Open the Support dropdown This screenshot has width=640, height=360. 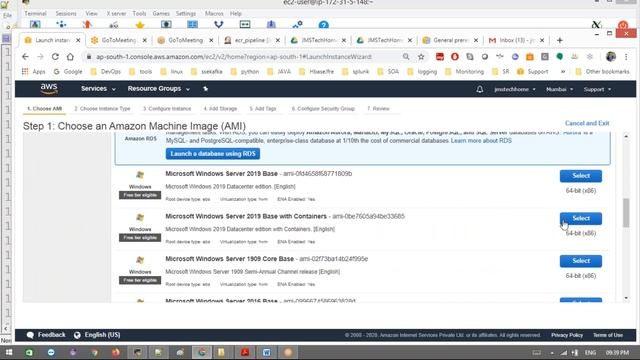pyautogui.click(x=597, y=89)
